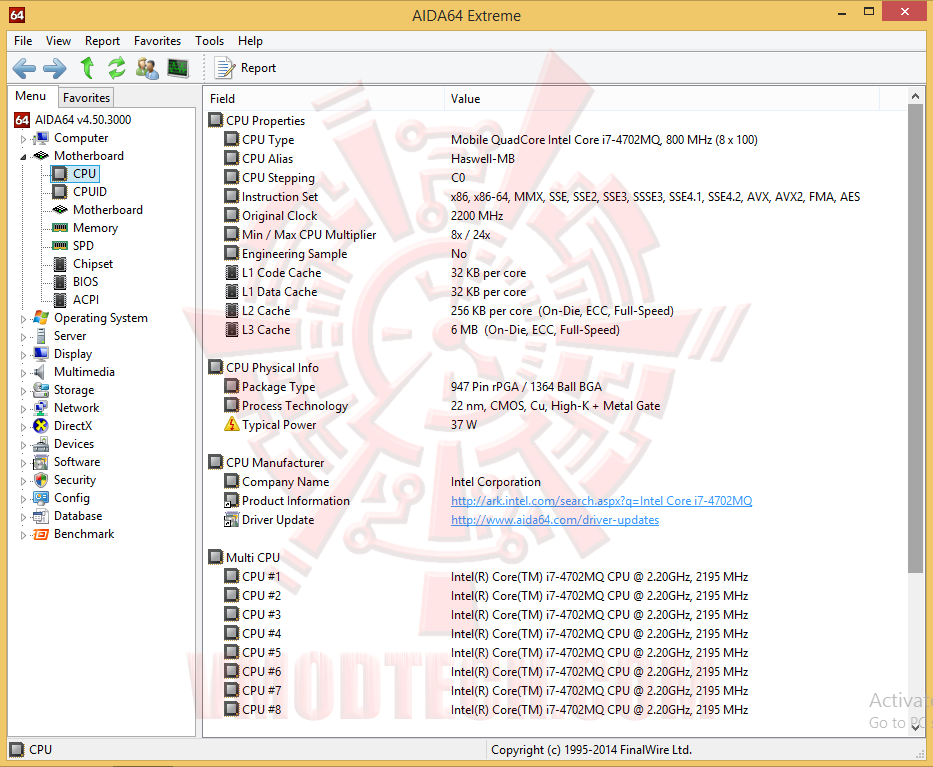Open the users preferences toolbar icon
The height and width of the screenshot is (767, 933).
(x=147, y=68)
